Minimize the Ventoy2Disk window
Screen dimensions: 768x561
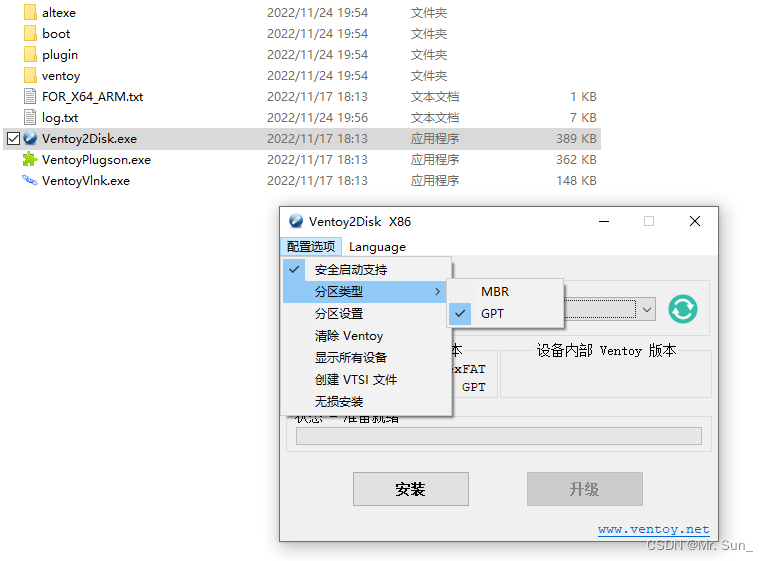604,221
